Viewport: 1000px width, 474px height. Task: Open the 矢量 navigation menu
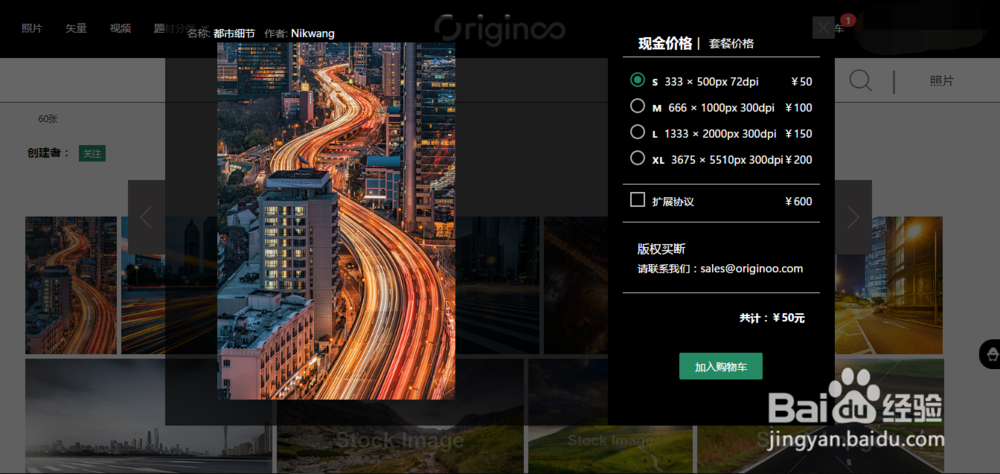pos(76,28)
